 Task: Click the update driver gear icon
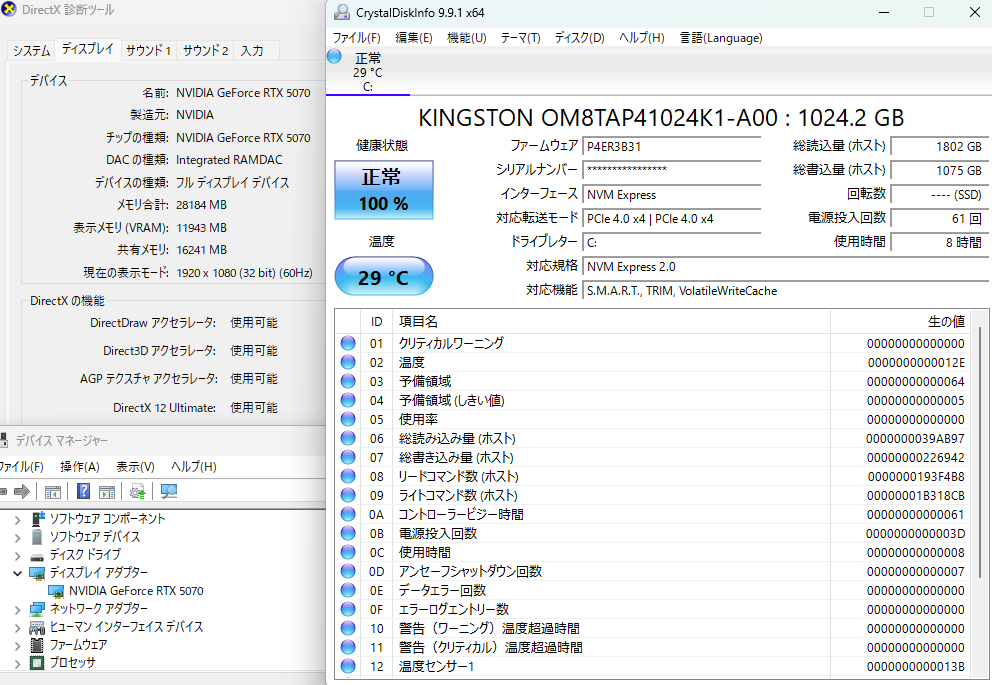coord(137,491)
